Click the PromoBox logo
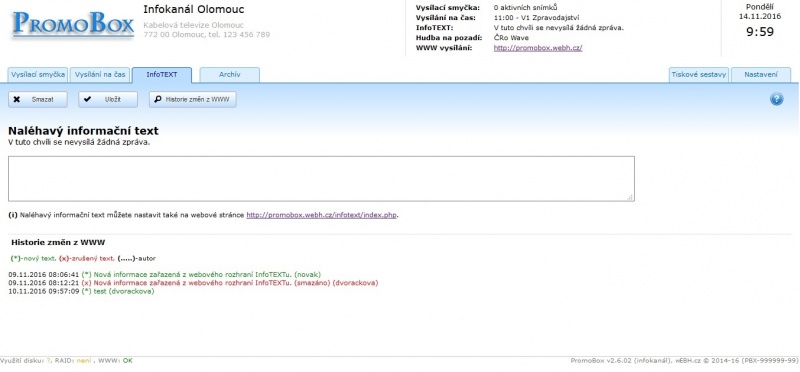This screenshot has height=372, width=800. tap(73, 24)
